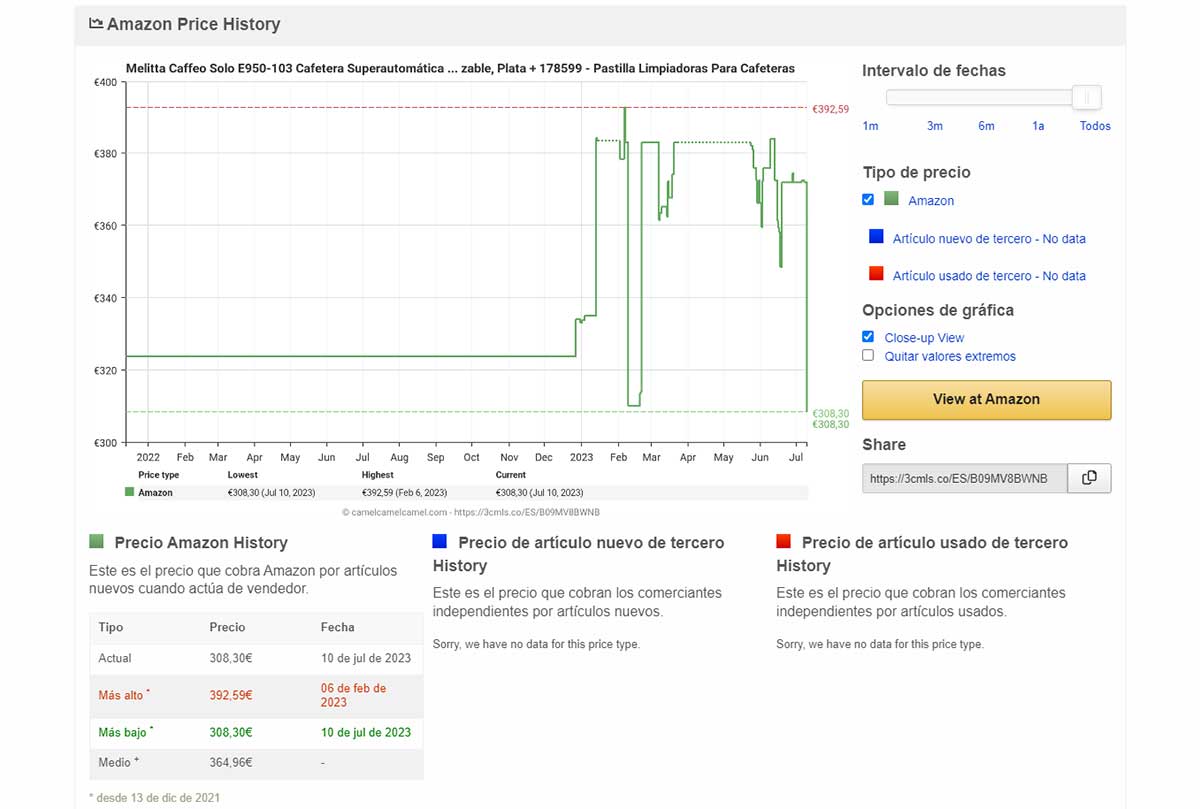Enable Quitar valores extremos
This screenshot has width=1200, height=809.
pos(868,354)
